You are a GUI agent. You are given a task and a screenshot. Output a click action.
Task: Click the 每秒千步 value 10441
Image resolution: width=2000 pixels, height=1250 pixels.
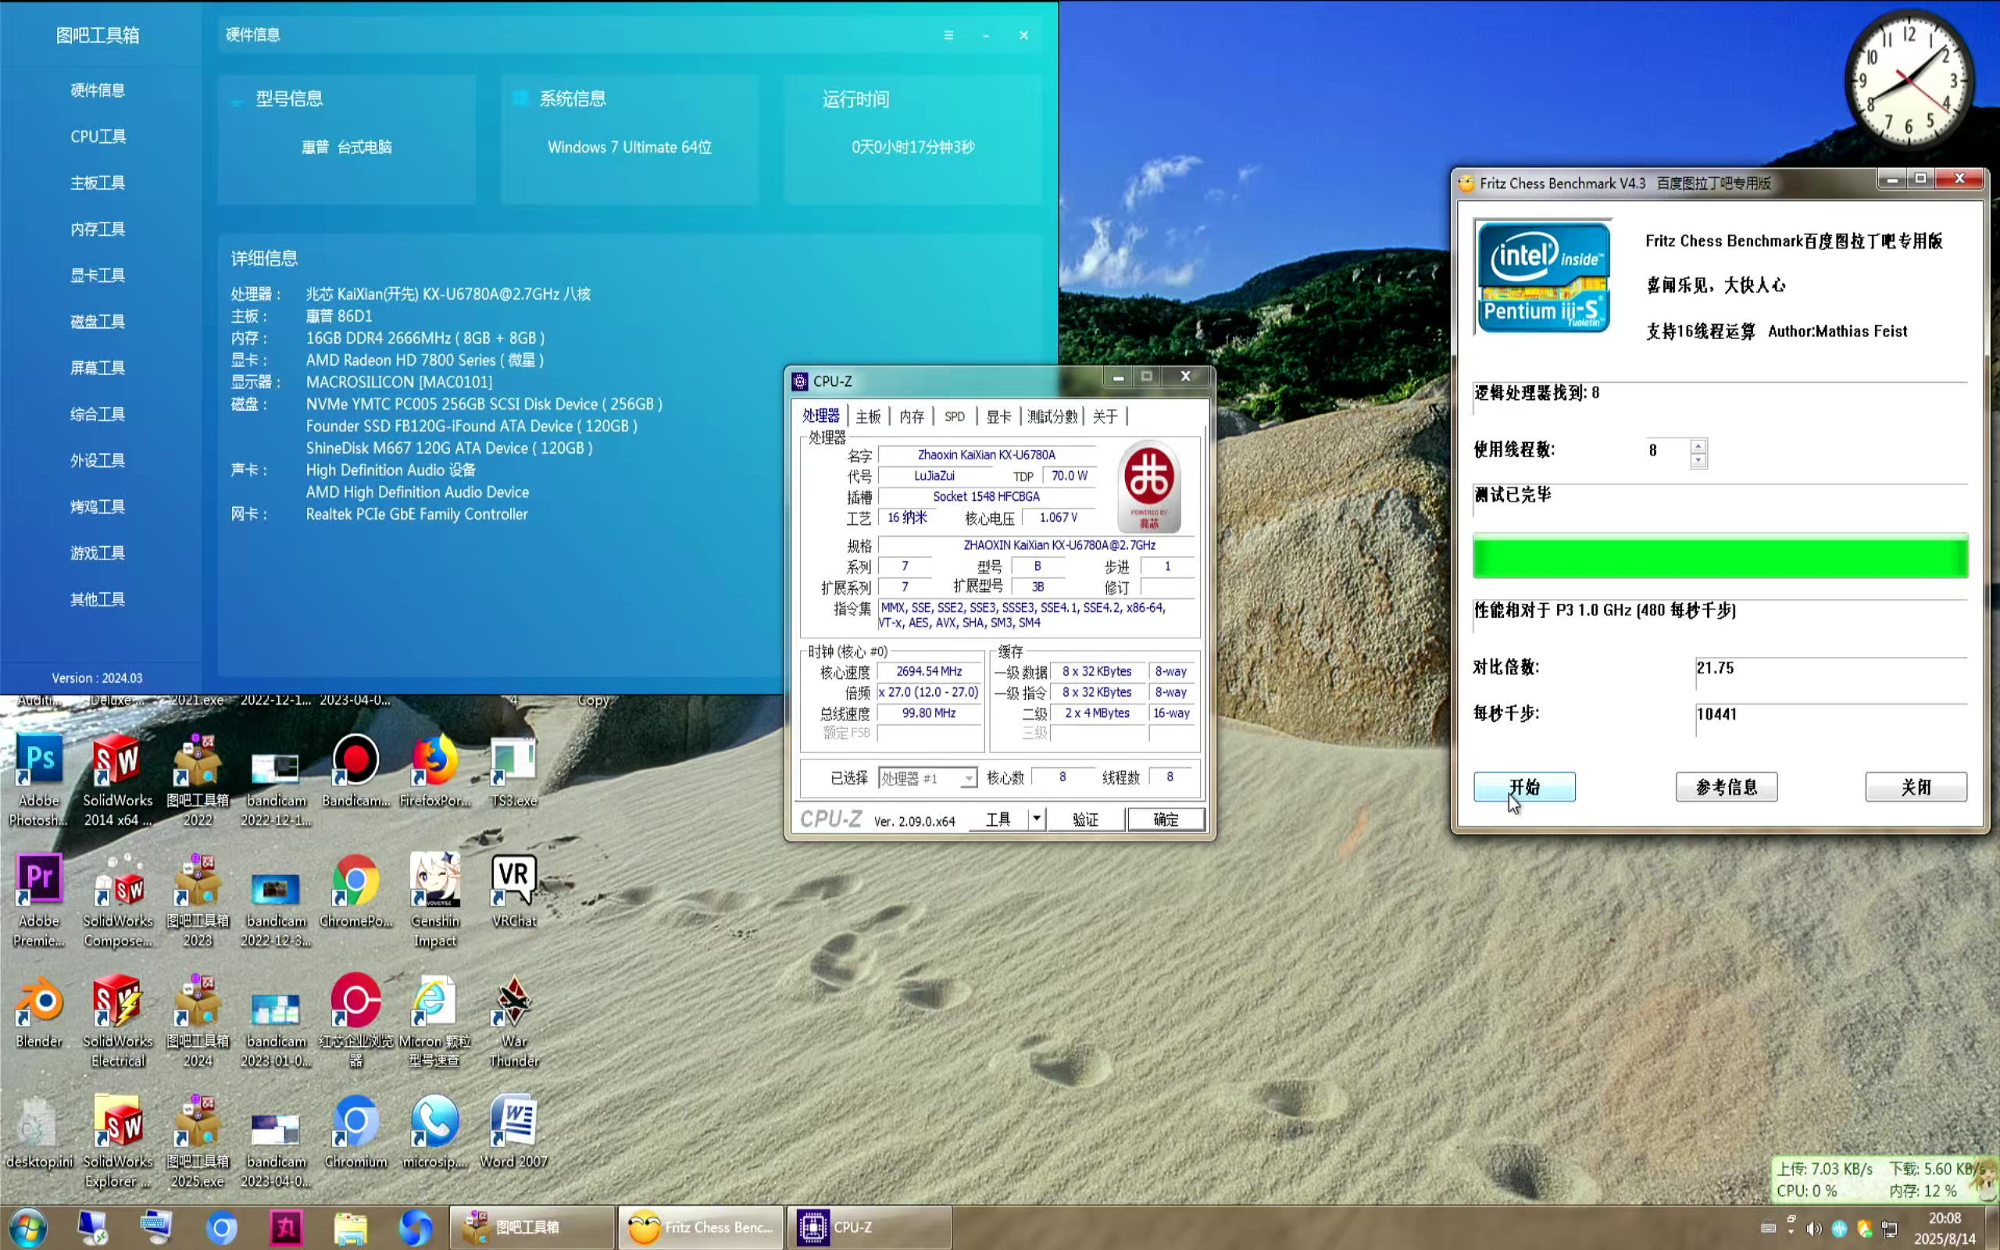pos(1717,714)
